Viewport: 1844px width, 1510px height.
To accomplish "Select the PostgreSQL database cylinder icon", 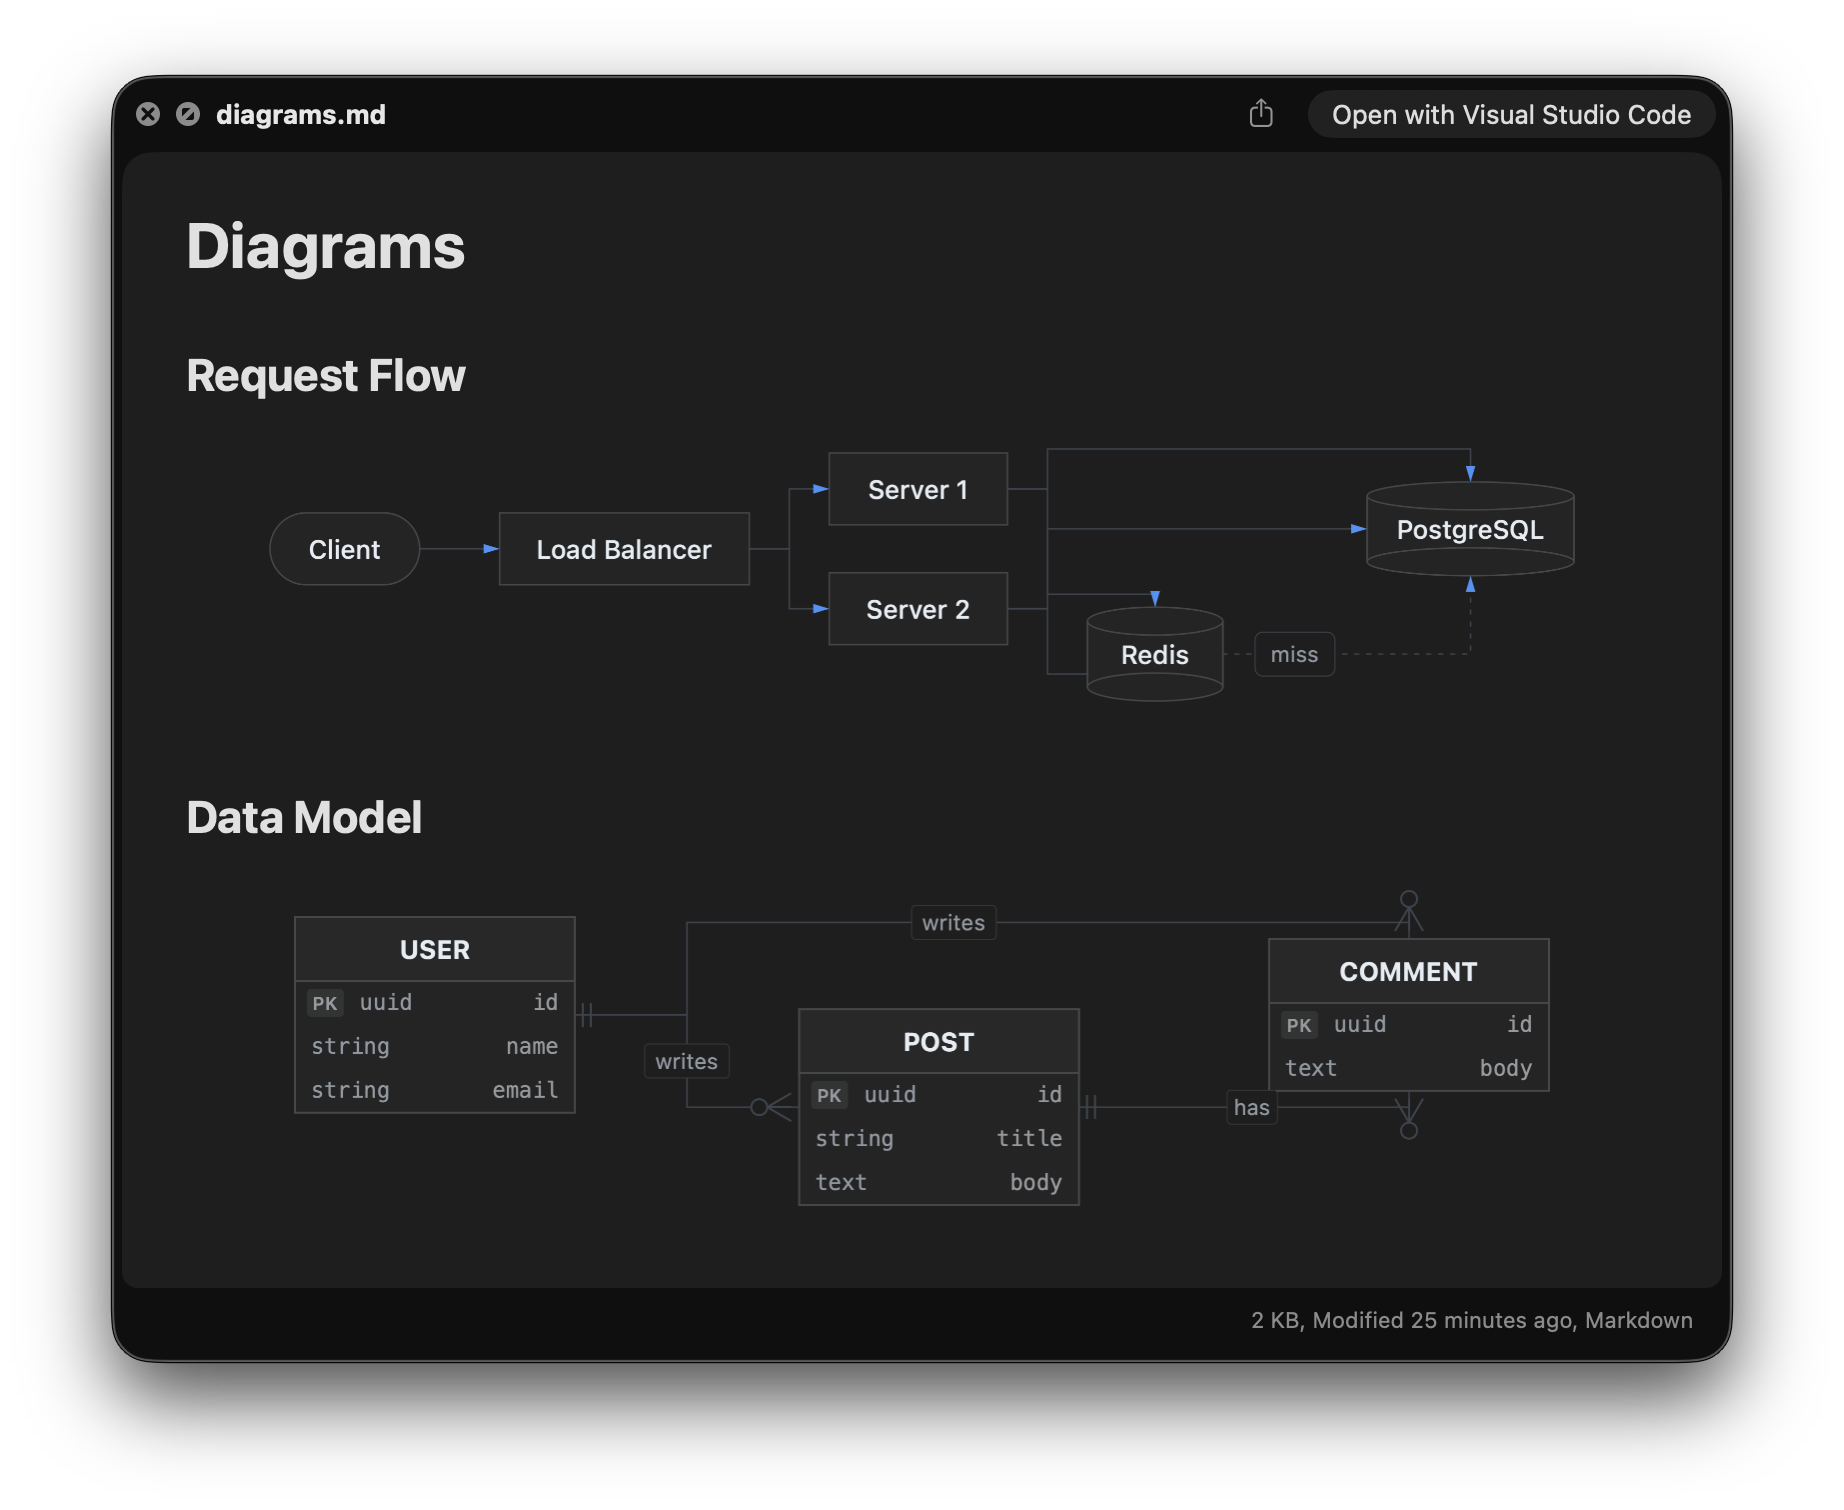I will click(1469, 529).
